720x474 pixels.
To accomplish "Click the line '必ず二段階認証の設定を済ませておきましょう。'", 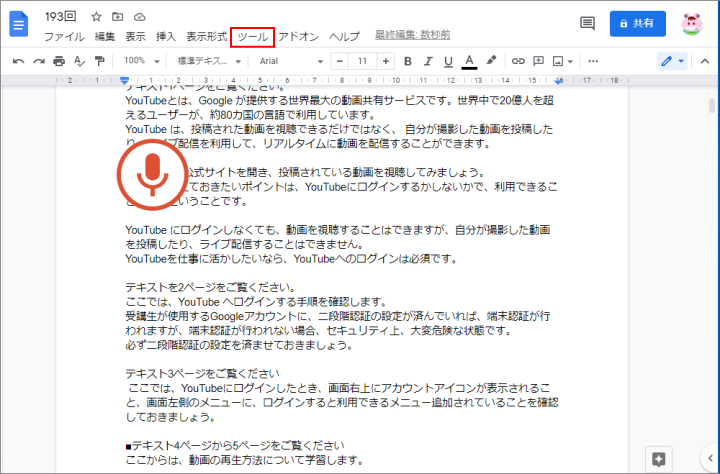I will [x=239, y=345].
